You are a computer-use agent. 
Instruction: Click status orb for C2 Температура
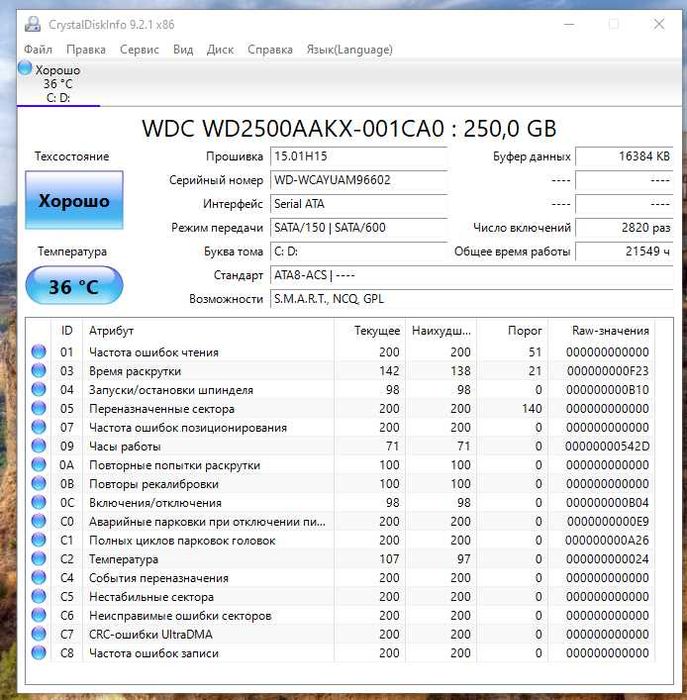(39, 558)
